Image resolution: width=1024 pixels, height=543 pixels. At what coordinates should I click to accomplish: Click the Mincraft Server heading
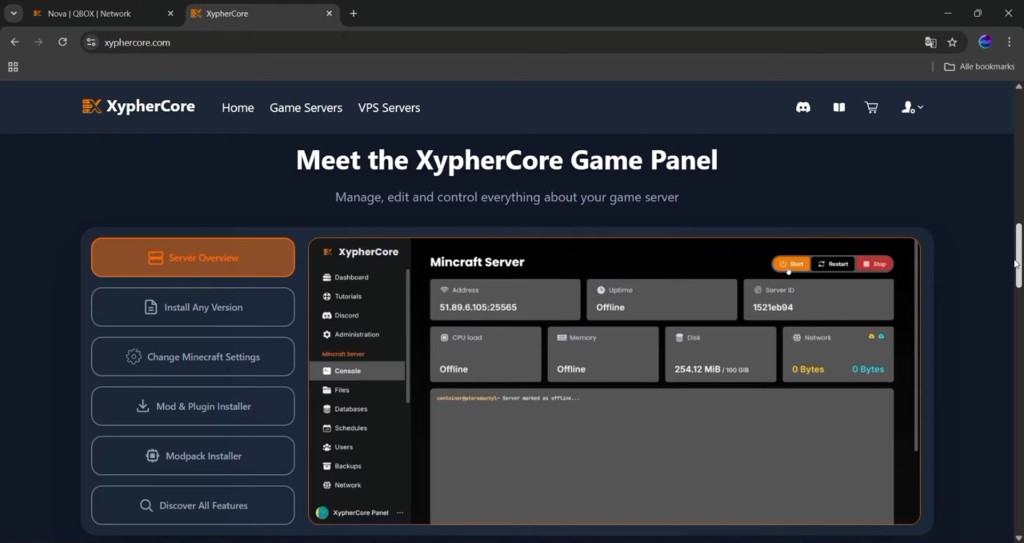477,262
